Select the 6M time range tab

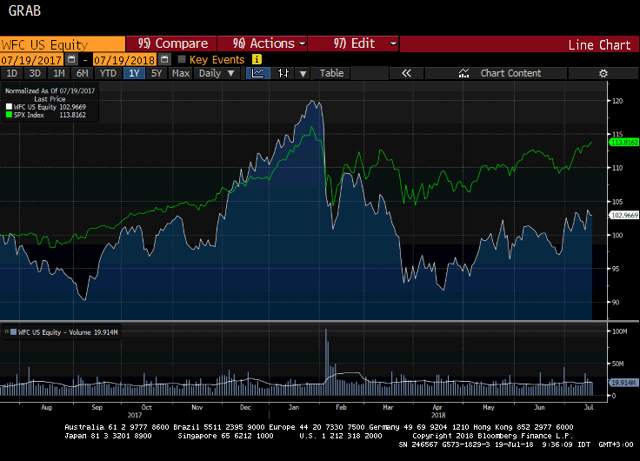pos(82,73)
